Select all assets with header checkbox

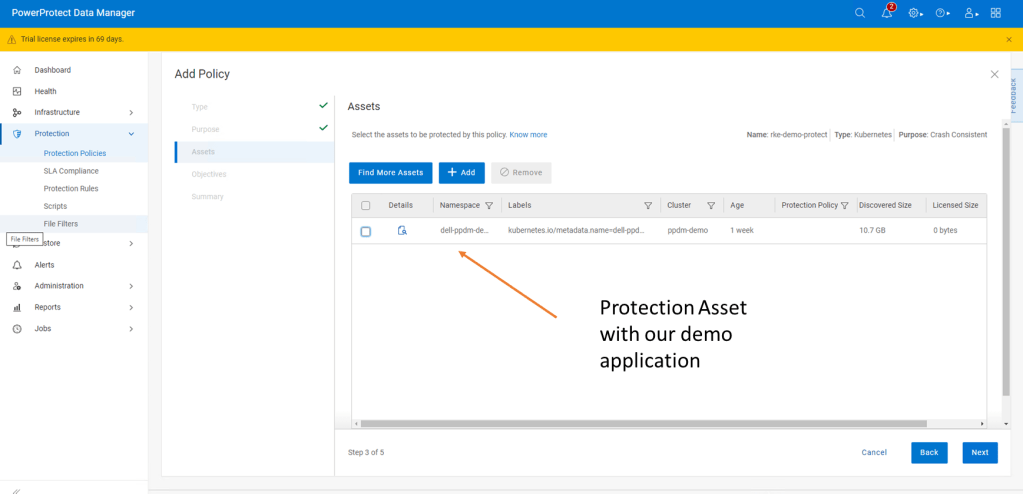(x=366, y=206)
